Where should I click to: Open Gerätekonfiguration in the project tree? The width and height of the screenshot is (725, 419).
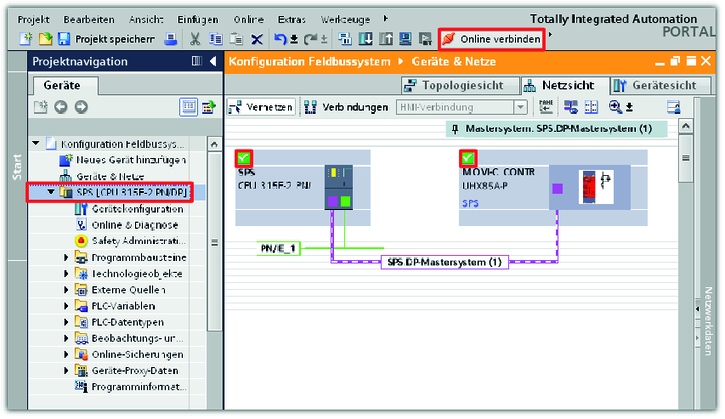(x=137, y=209)
